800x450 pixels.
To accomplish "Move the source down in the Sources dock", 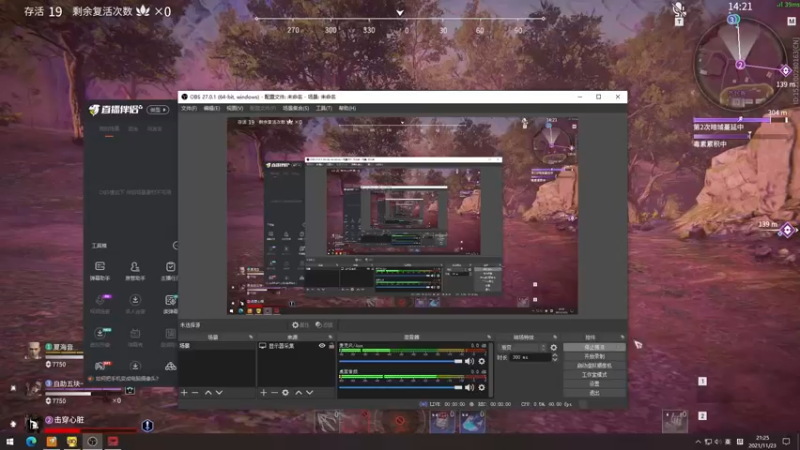I will [x=310, y=392].
